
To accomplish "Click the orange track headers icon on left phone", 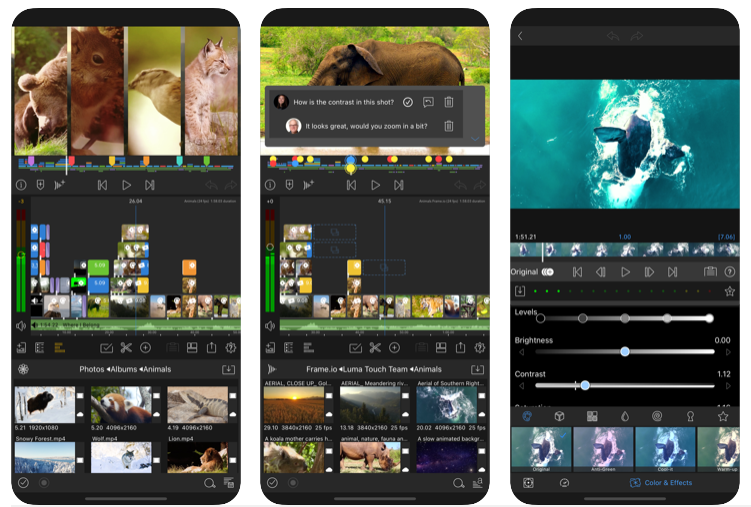I will point(59,348).
